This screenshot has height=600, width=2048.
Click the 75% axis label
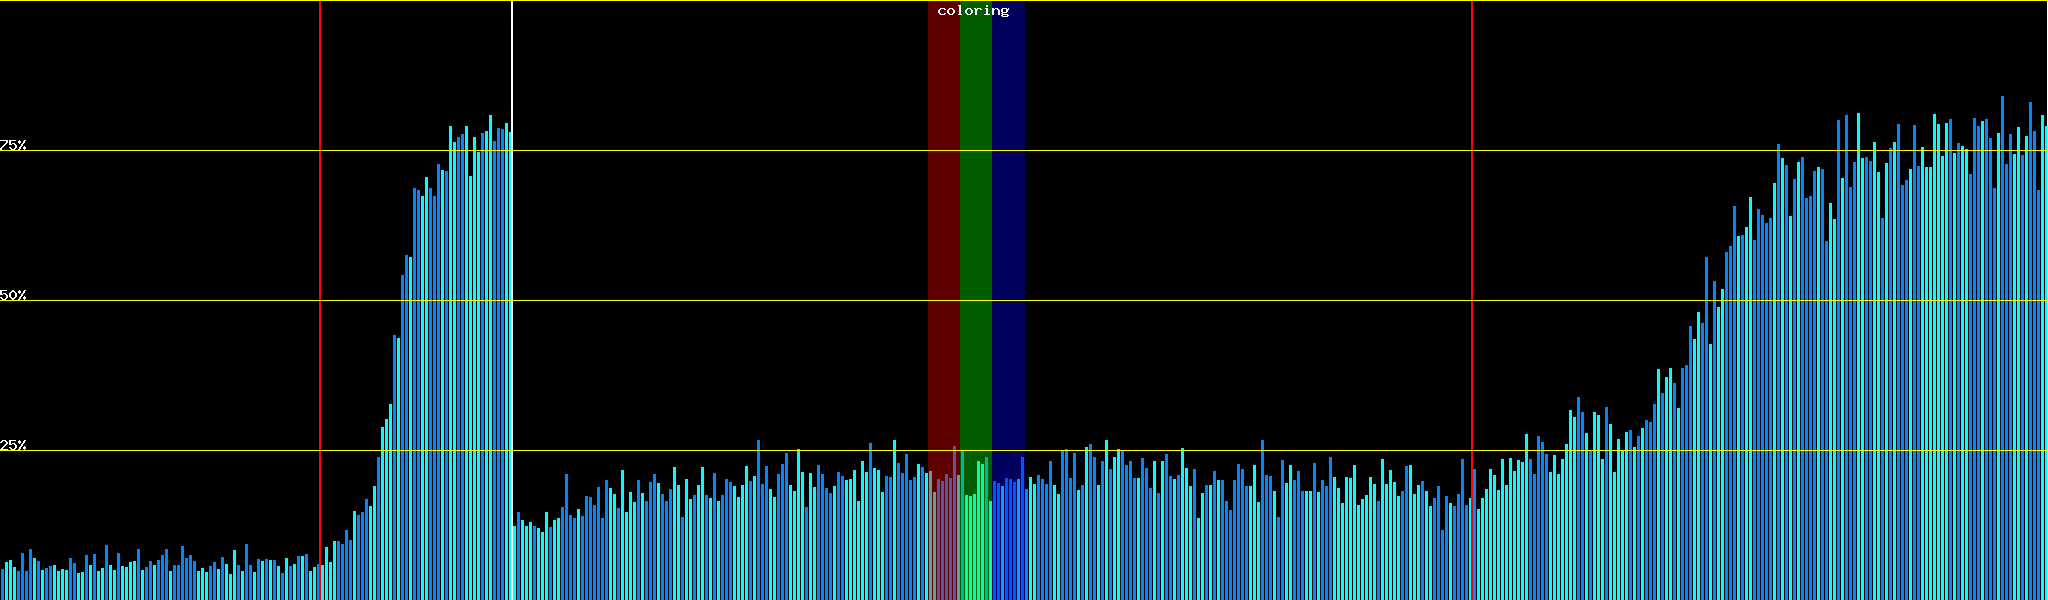(x=13, y=145)
